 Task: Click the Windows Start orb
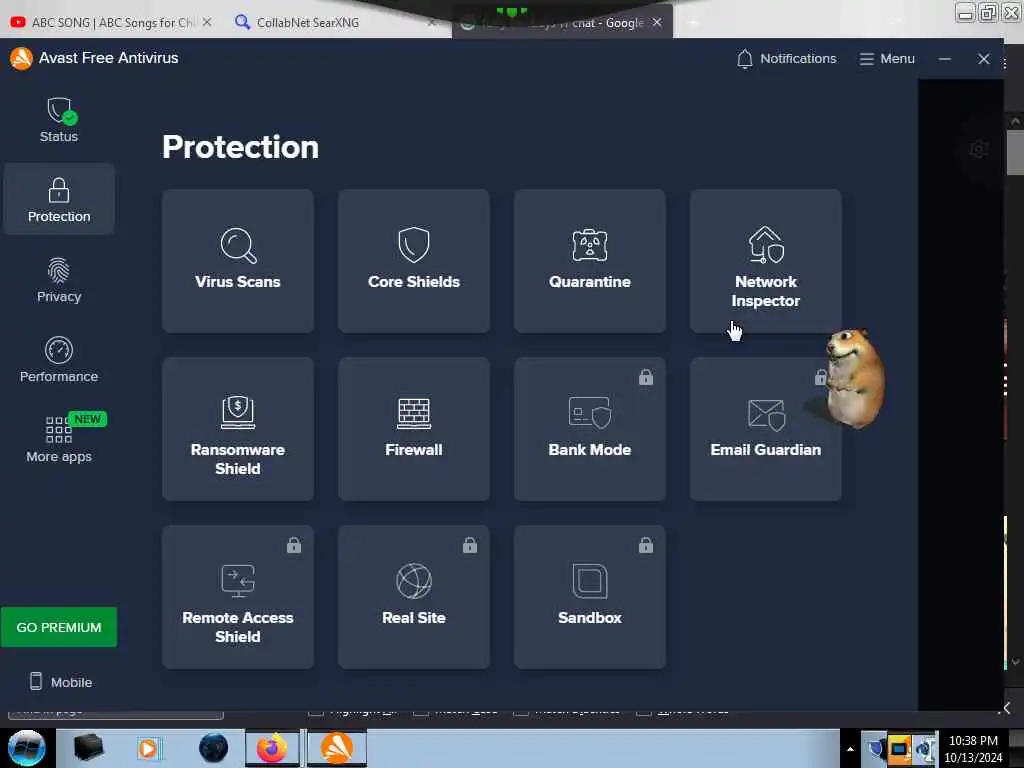pos(27,748)
